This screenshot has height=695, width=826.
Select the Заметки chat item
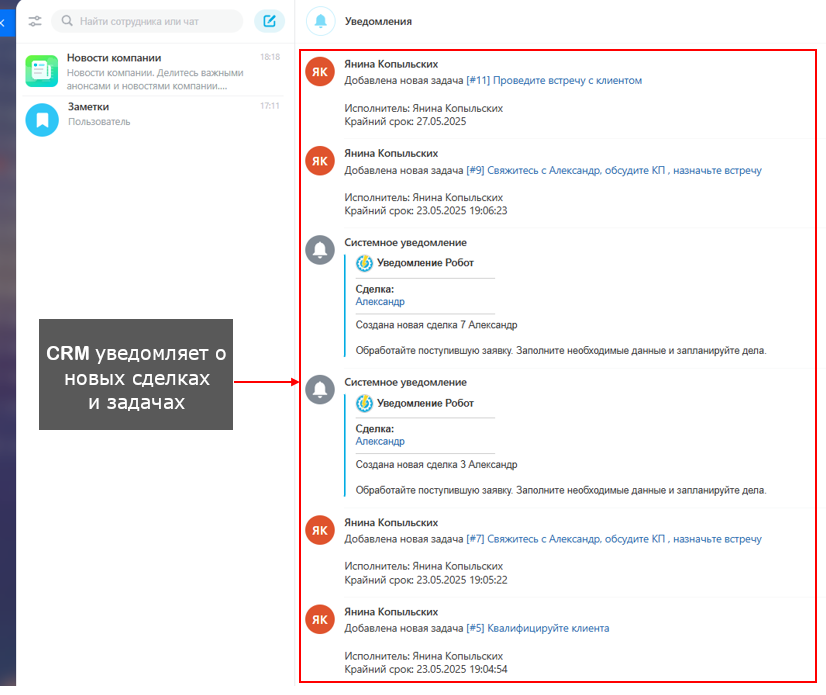coord(153,119)
